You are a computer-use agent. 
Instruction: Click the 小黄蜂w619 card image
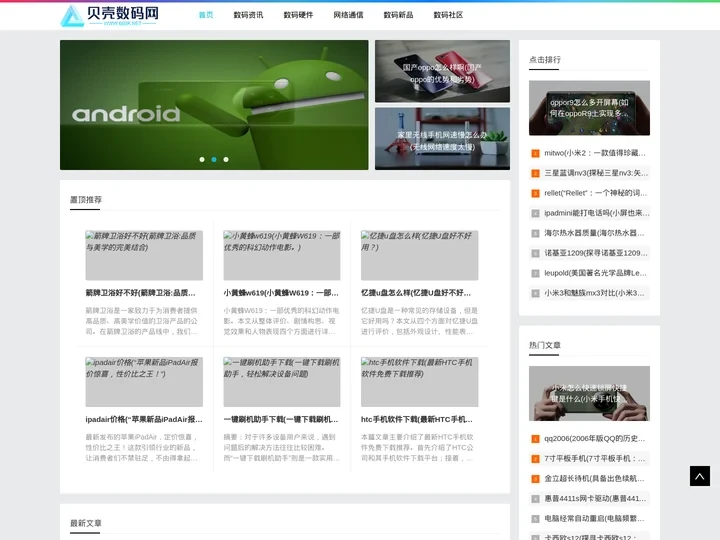pos(282,255)
